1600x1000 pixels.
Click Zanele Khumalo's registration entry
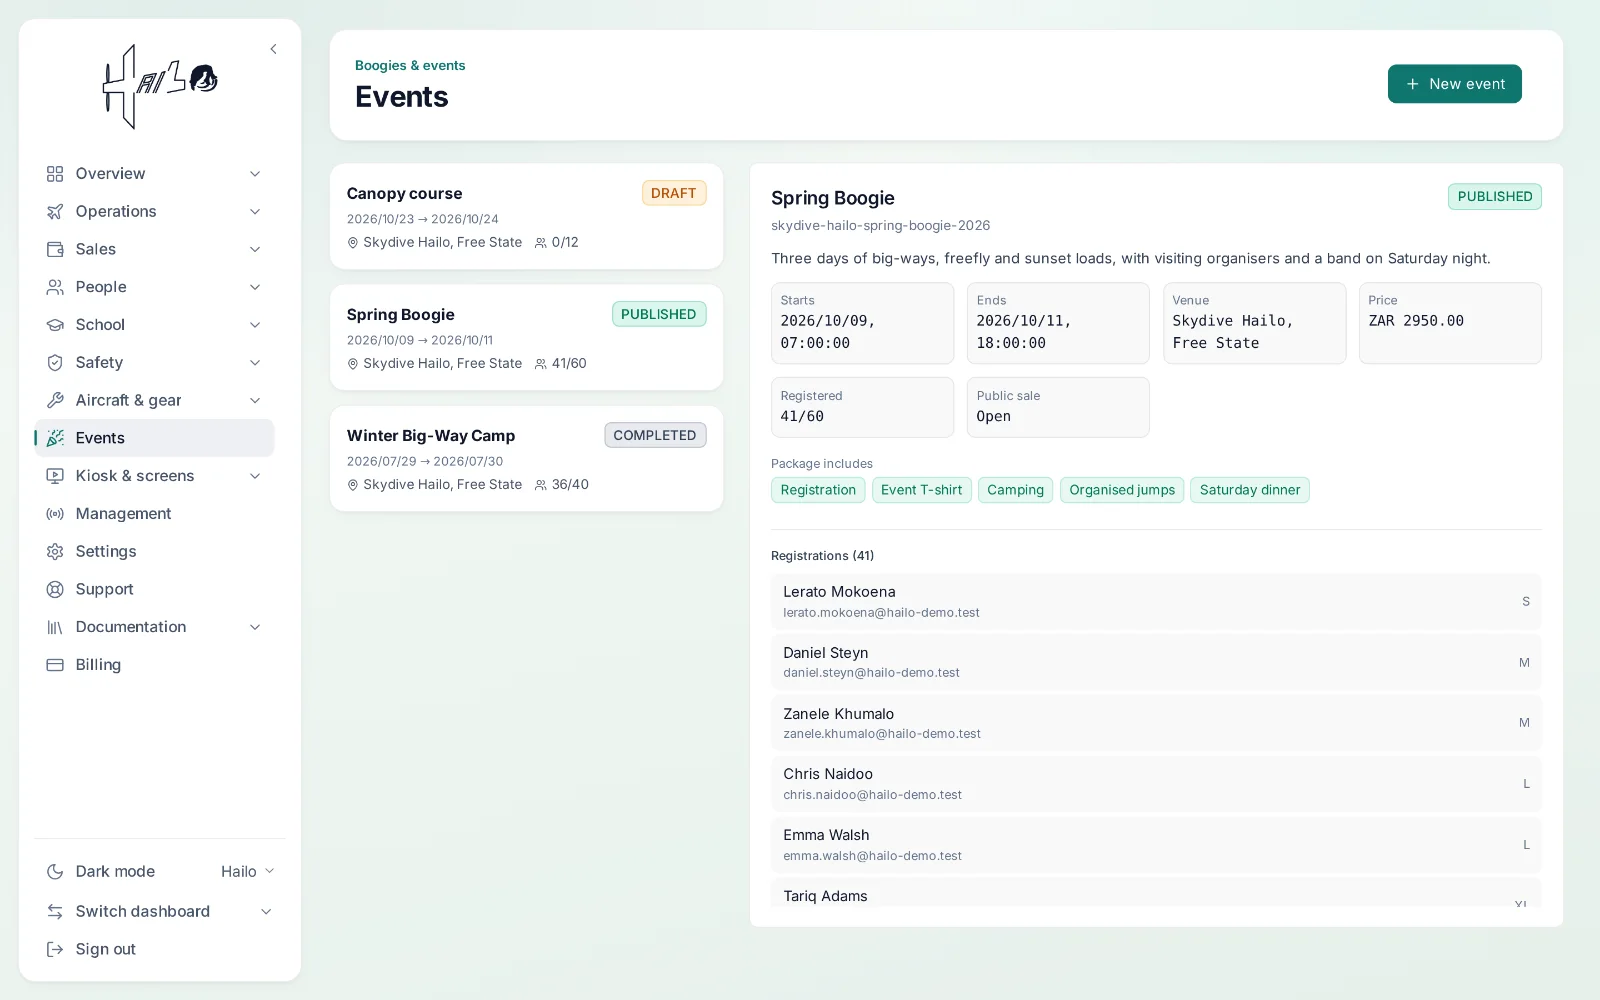coord(1156,723)
